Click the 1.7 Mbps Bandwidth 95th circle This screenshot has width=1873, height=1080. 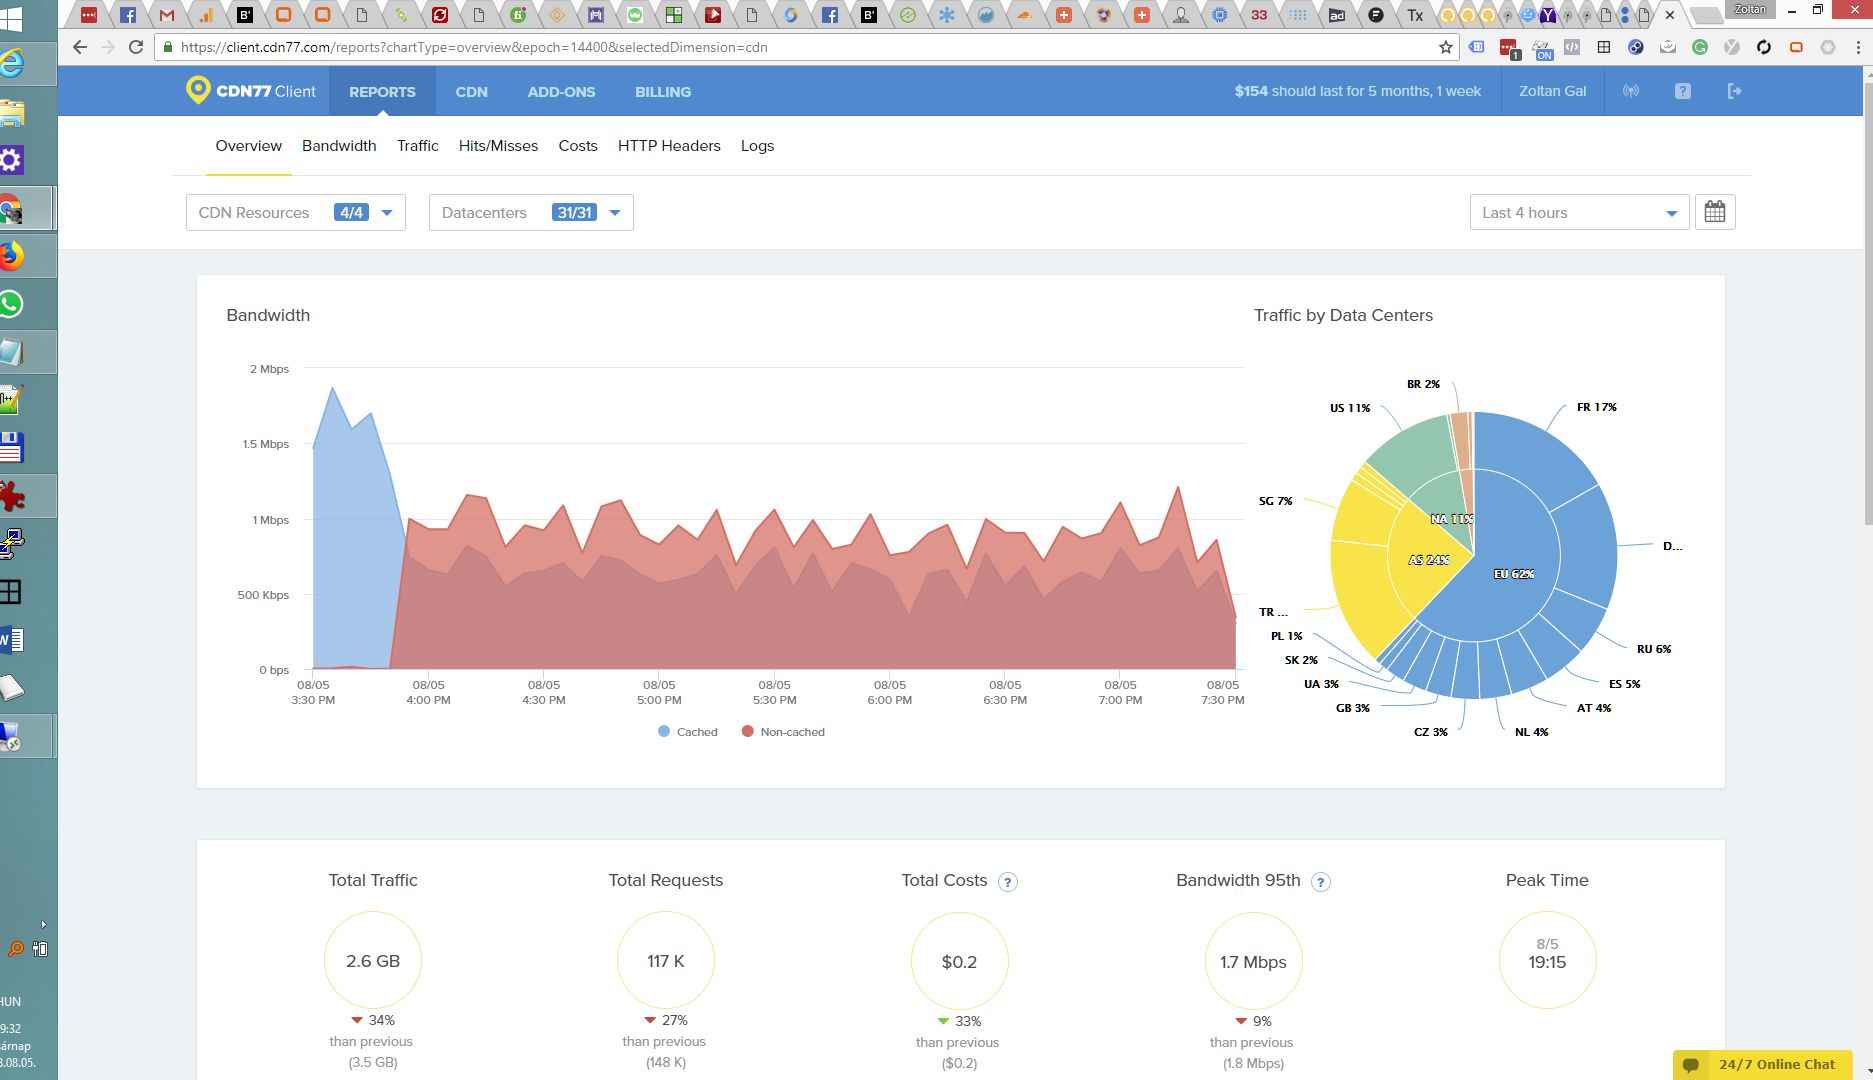pyautogui.click(x=1253, y=960)
